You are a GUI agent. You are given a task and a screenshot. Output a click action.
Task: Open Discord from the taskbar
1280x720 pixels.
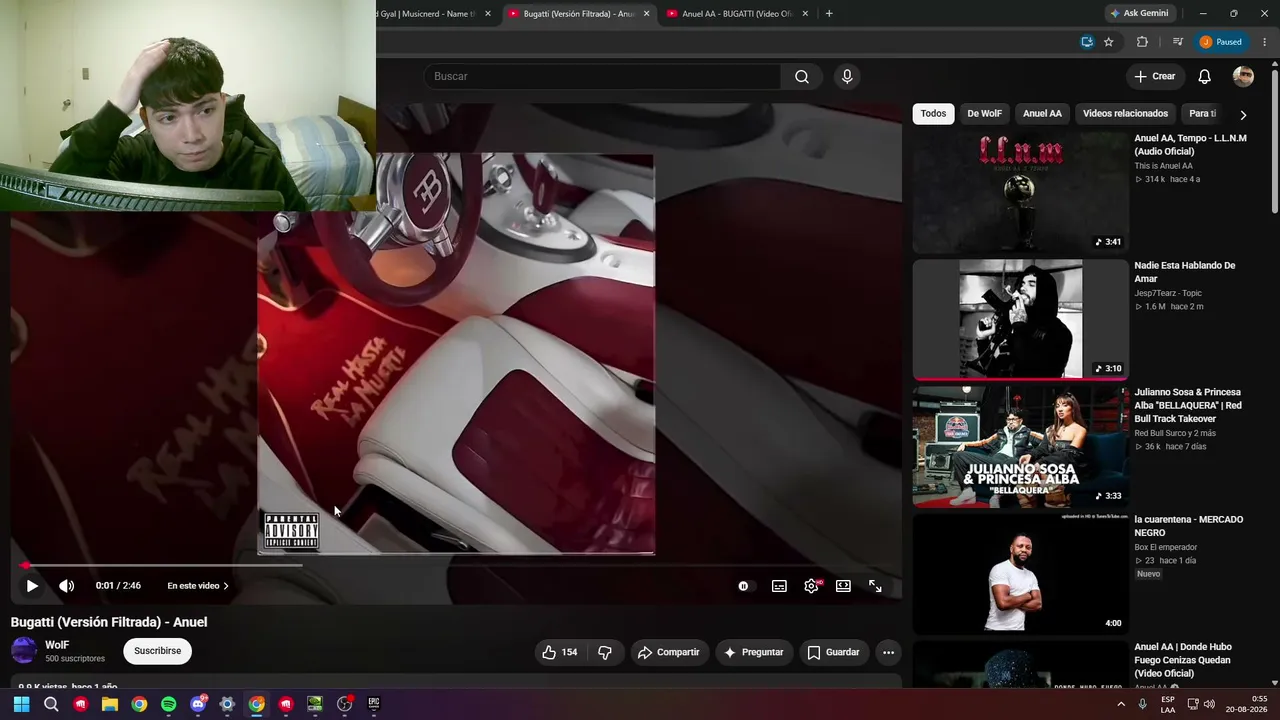(x=198, y=704)
